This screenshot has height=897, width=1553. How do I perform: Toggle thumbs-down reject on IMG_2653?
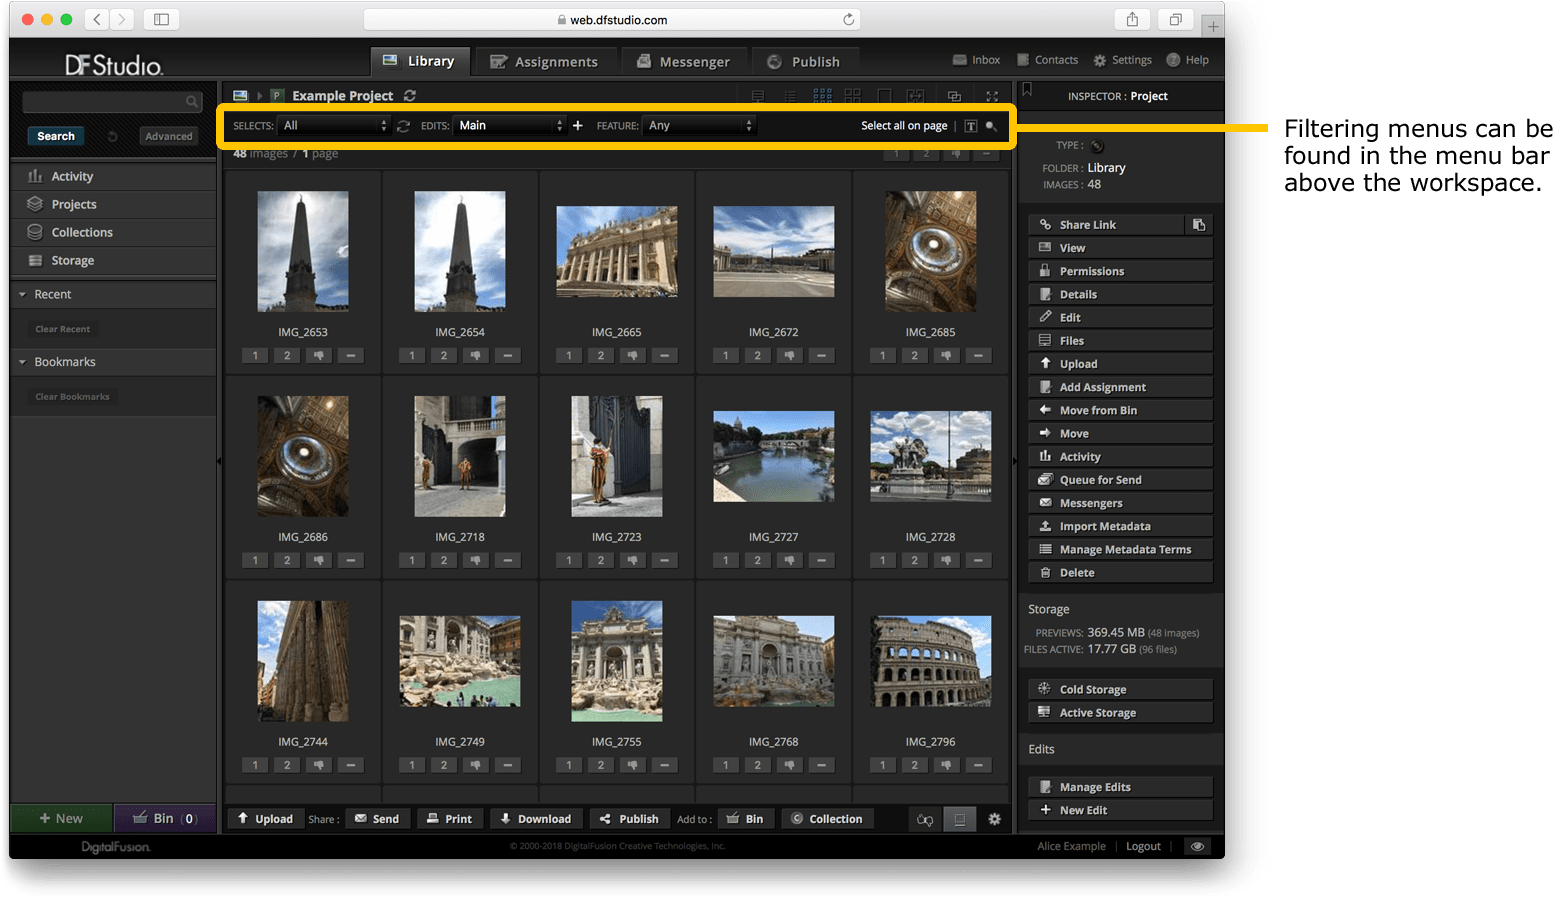tap(319, 355)
